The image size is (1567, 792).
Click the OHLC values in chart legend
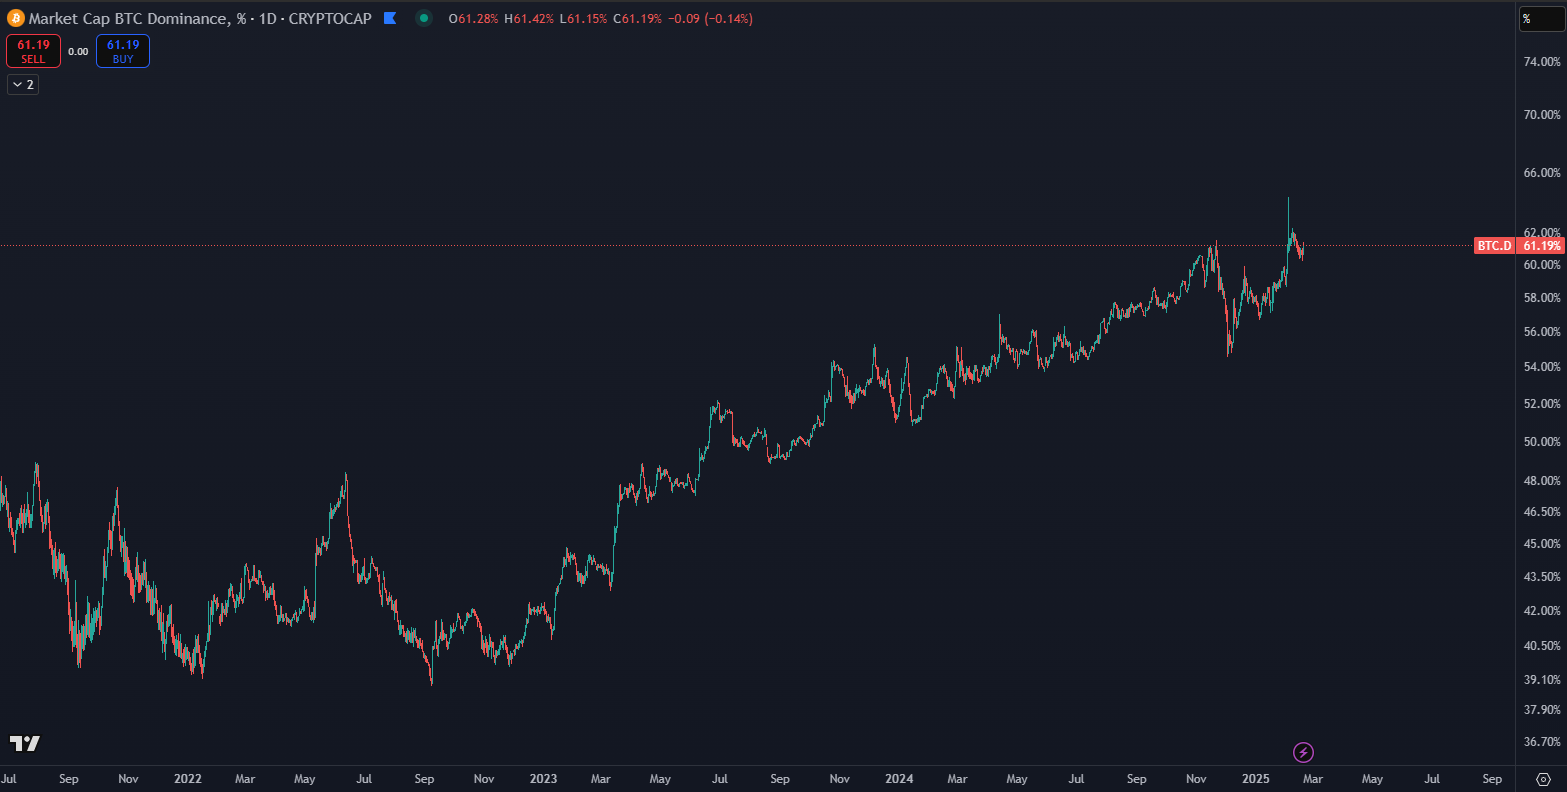pyautogui.click(x=600, y=18)
